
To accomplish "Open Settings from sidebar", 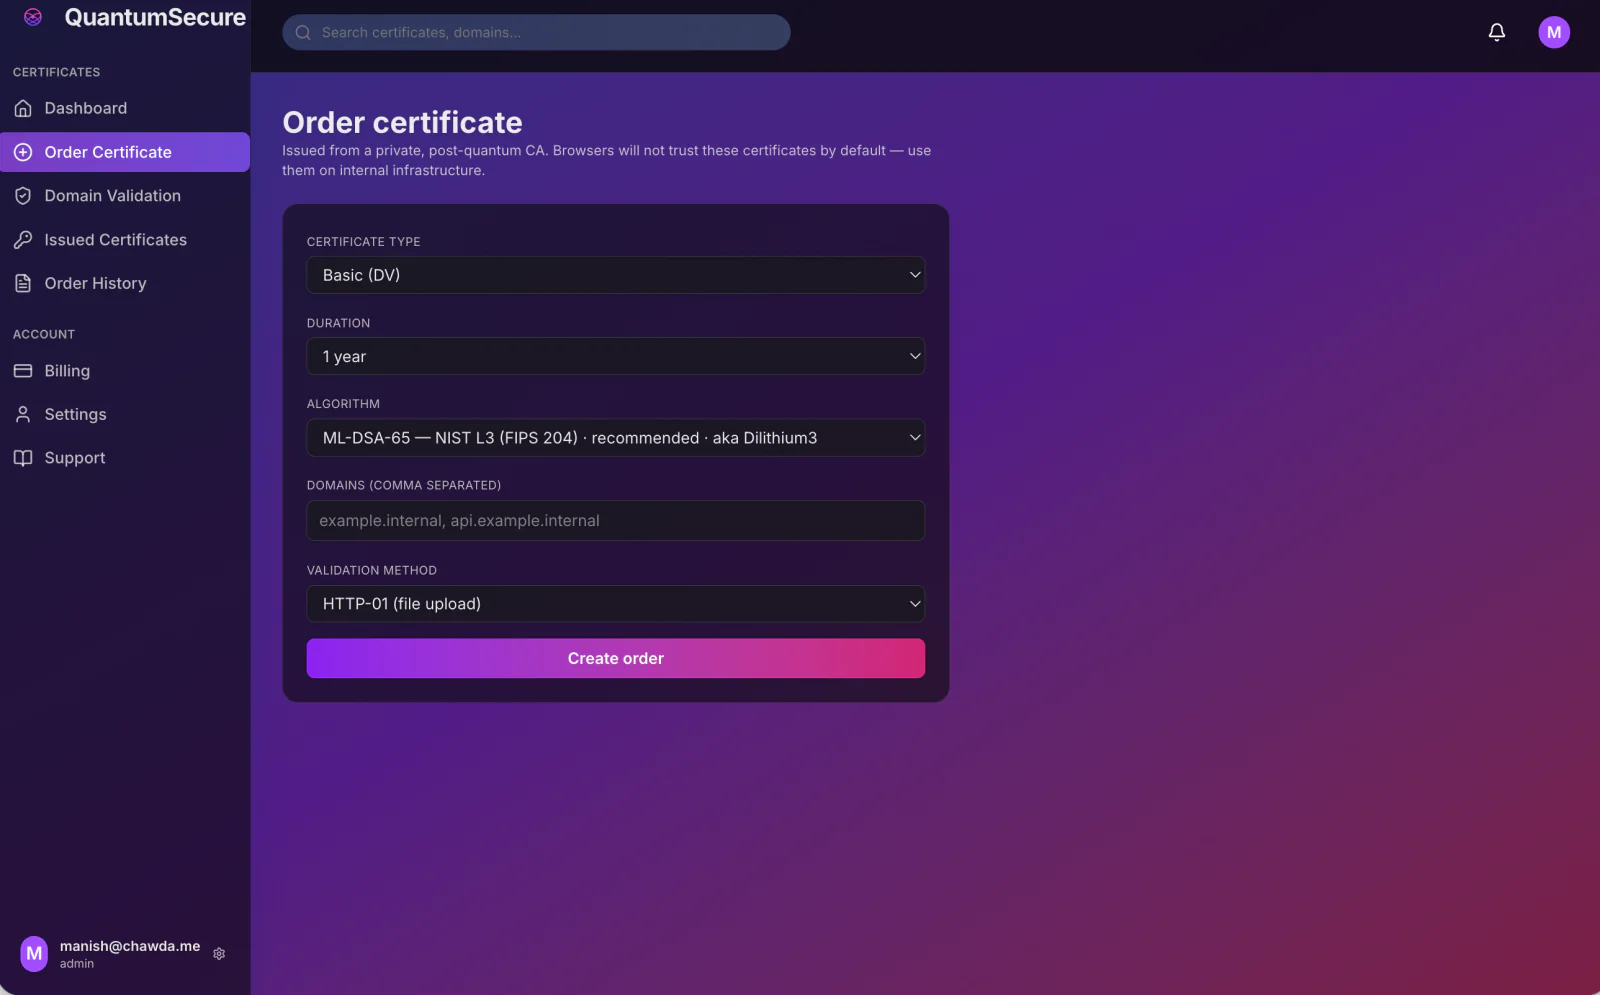I will point(125,414).
